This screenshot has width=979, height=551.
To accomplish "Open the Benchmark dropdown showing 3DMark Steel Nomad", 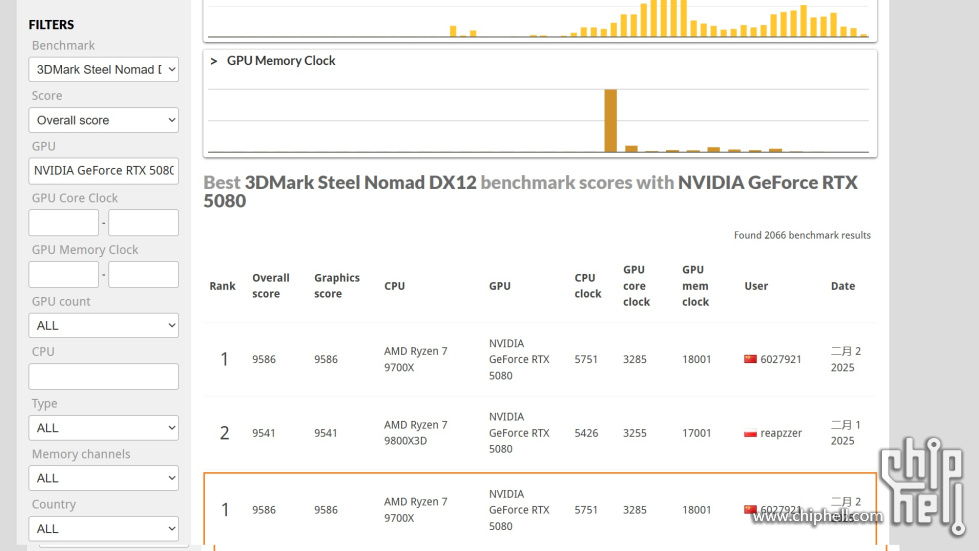I will [x=103, y=69].
